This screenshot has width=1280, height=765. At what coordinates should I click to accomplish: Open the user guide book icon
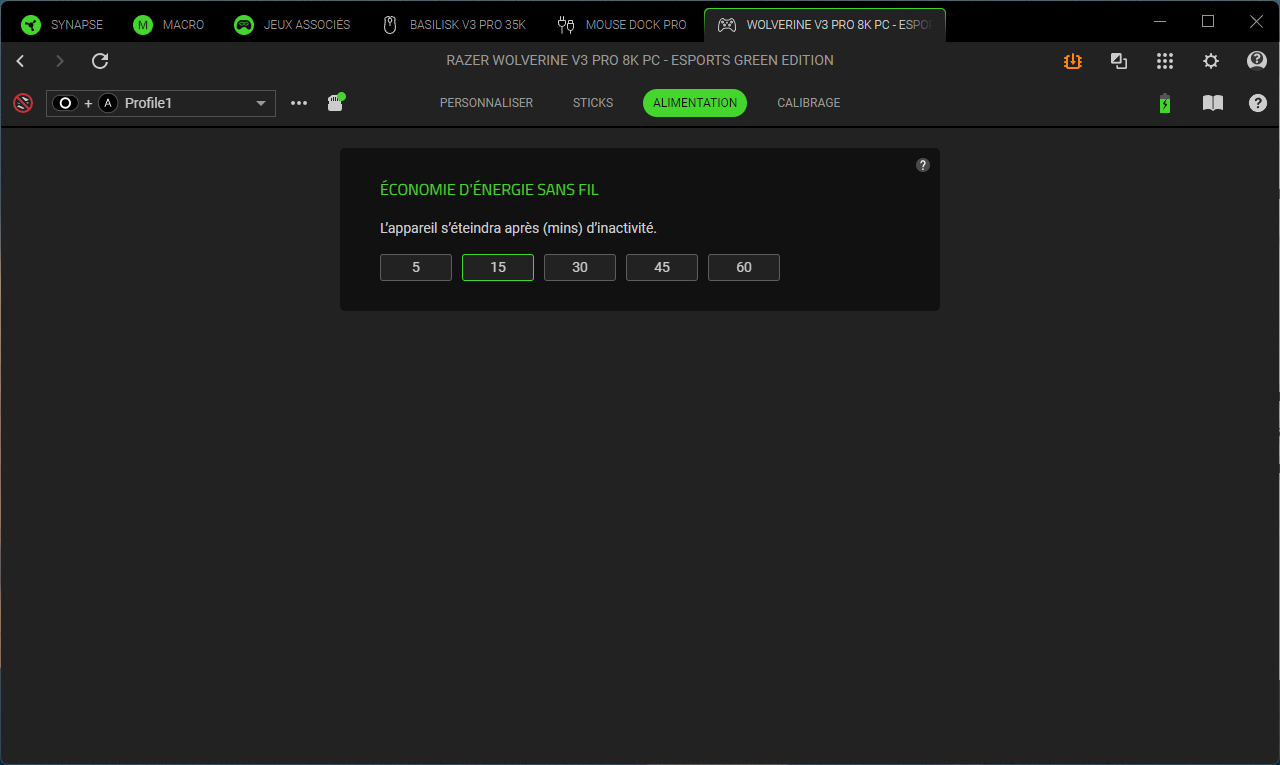coord(1213,103)
